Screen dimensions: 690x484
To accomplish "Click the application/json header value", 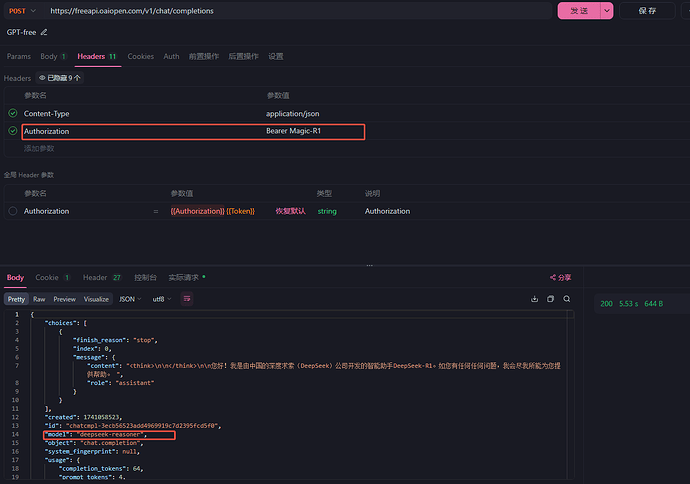I will tap(293, 114).
